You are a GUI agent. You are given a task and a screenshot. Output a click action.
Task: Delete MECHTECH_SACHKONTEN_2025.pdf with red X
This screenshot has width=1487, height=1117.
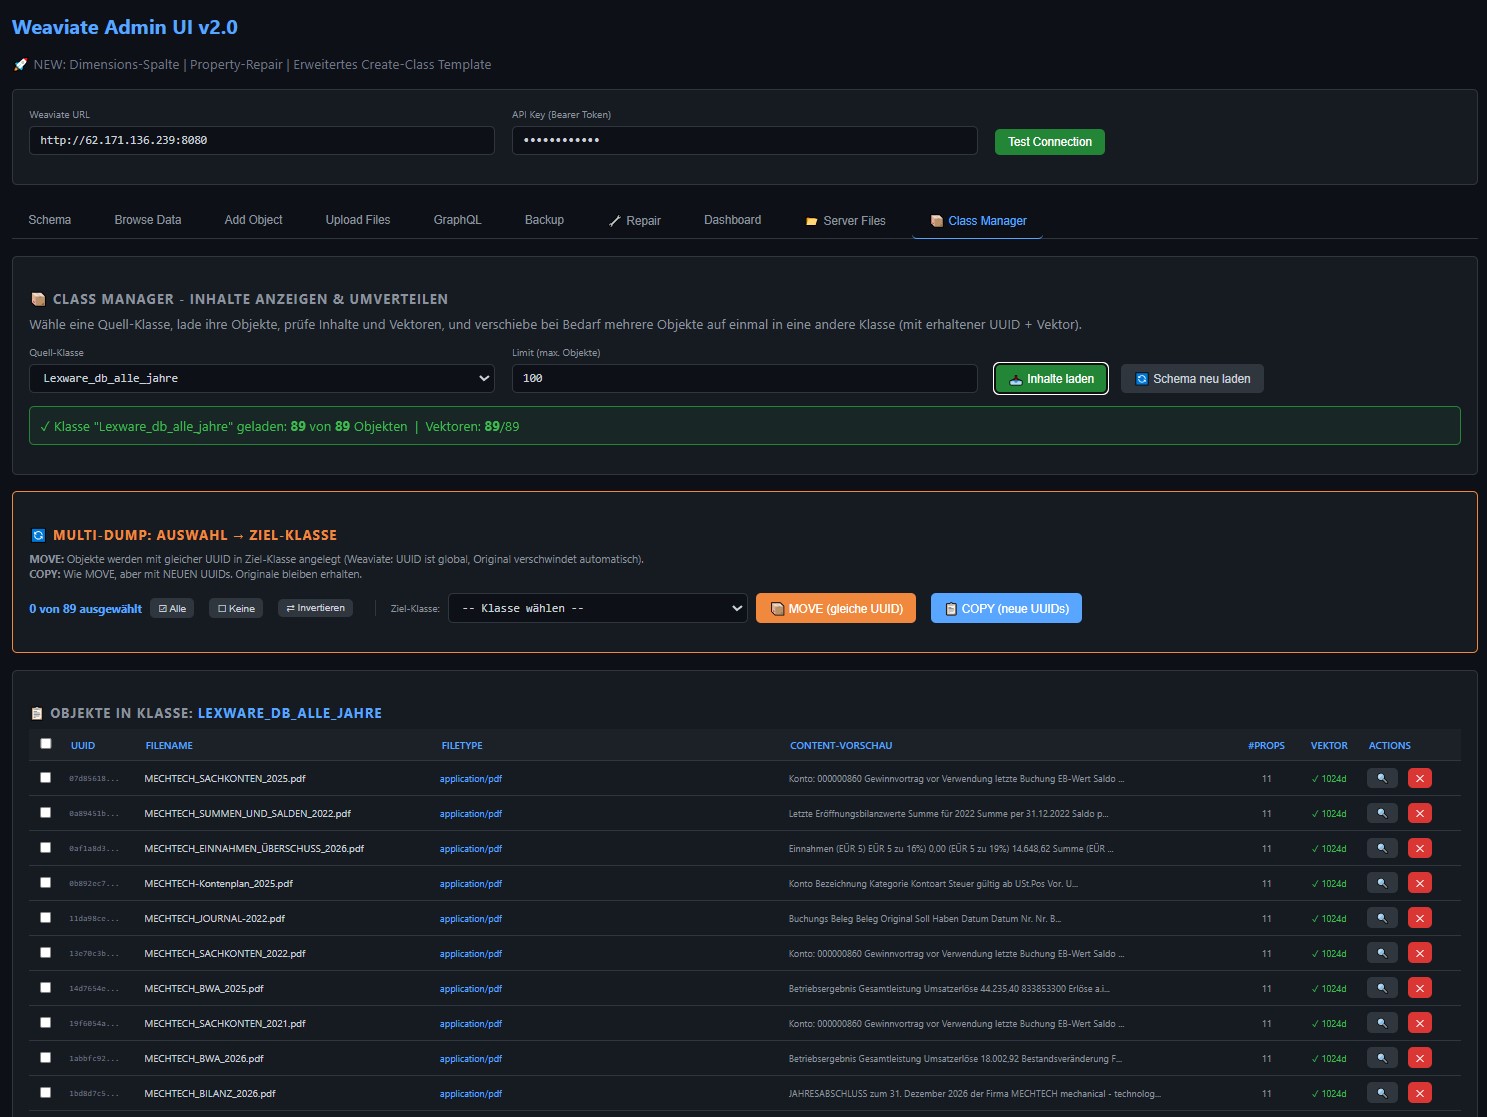[1419, 778]
